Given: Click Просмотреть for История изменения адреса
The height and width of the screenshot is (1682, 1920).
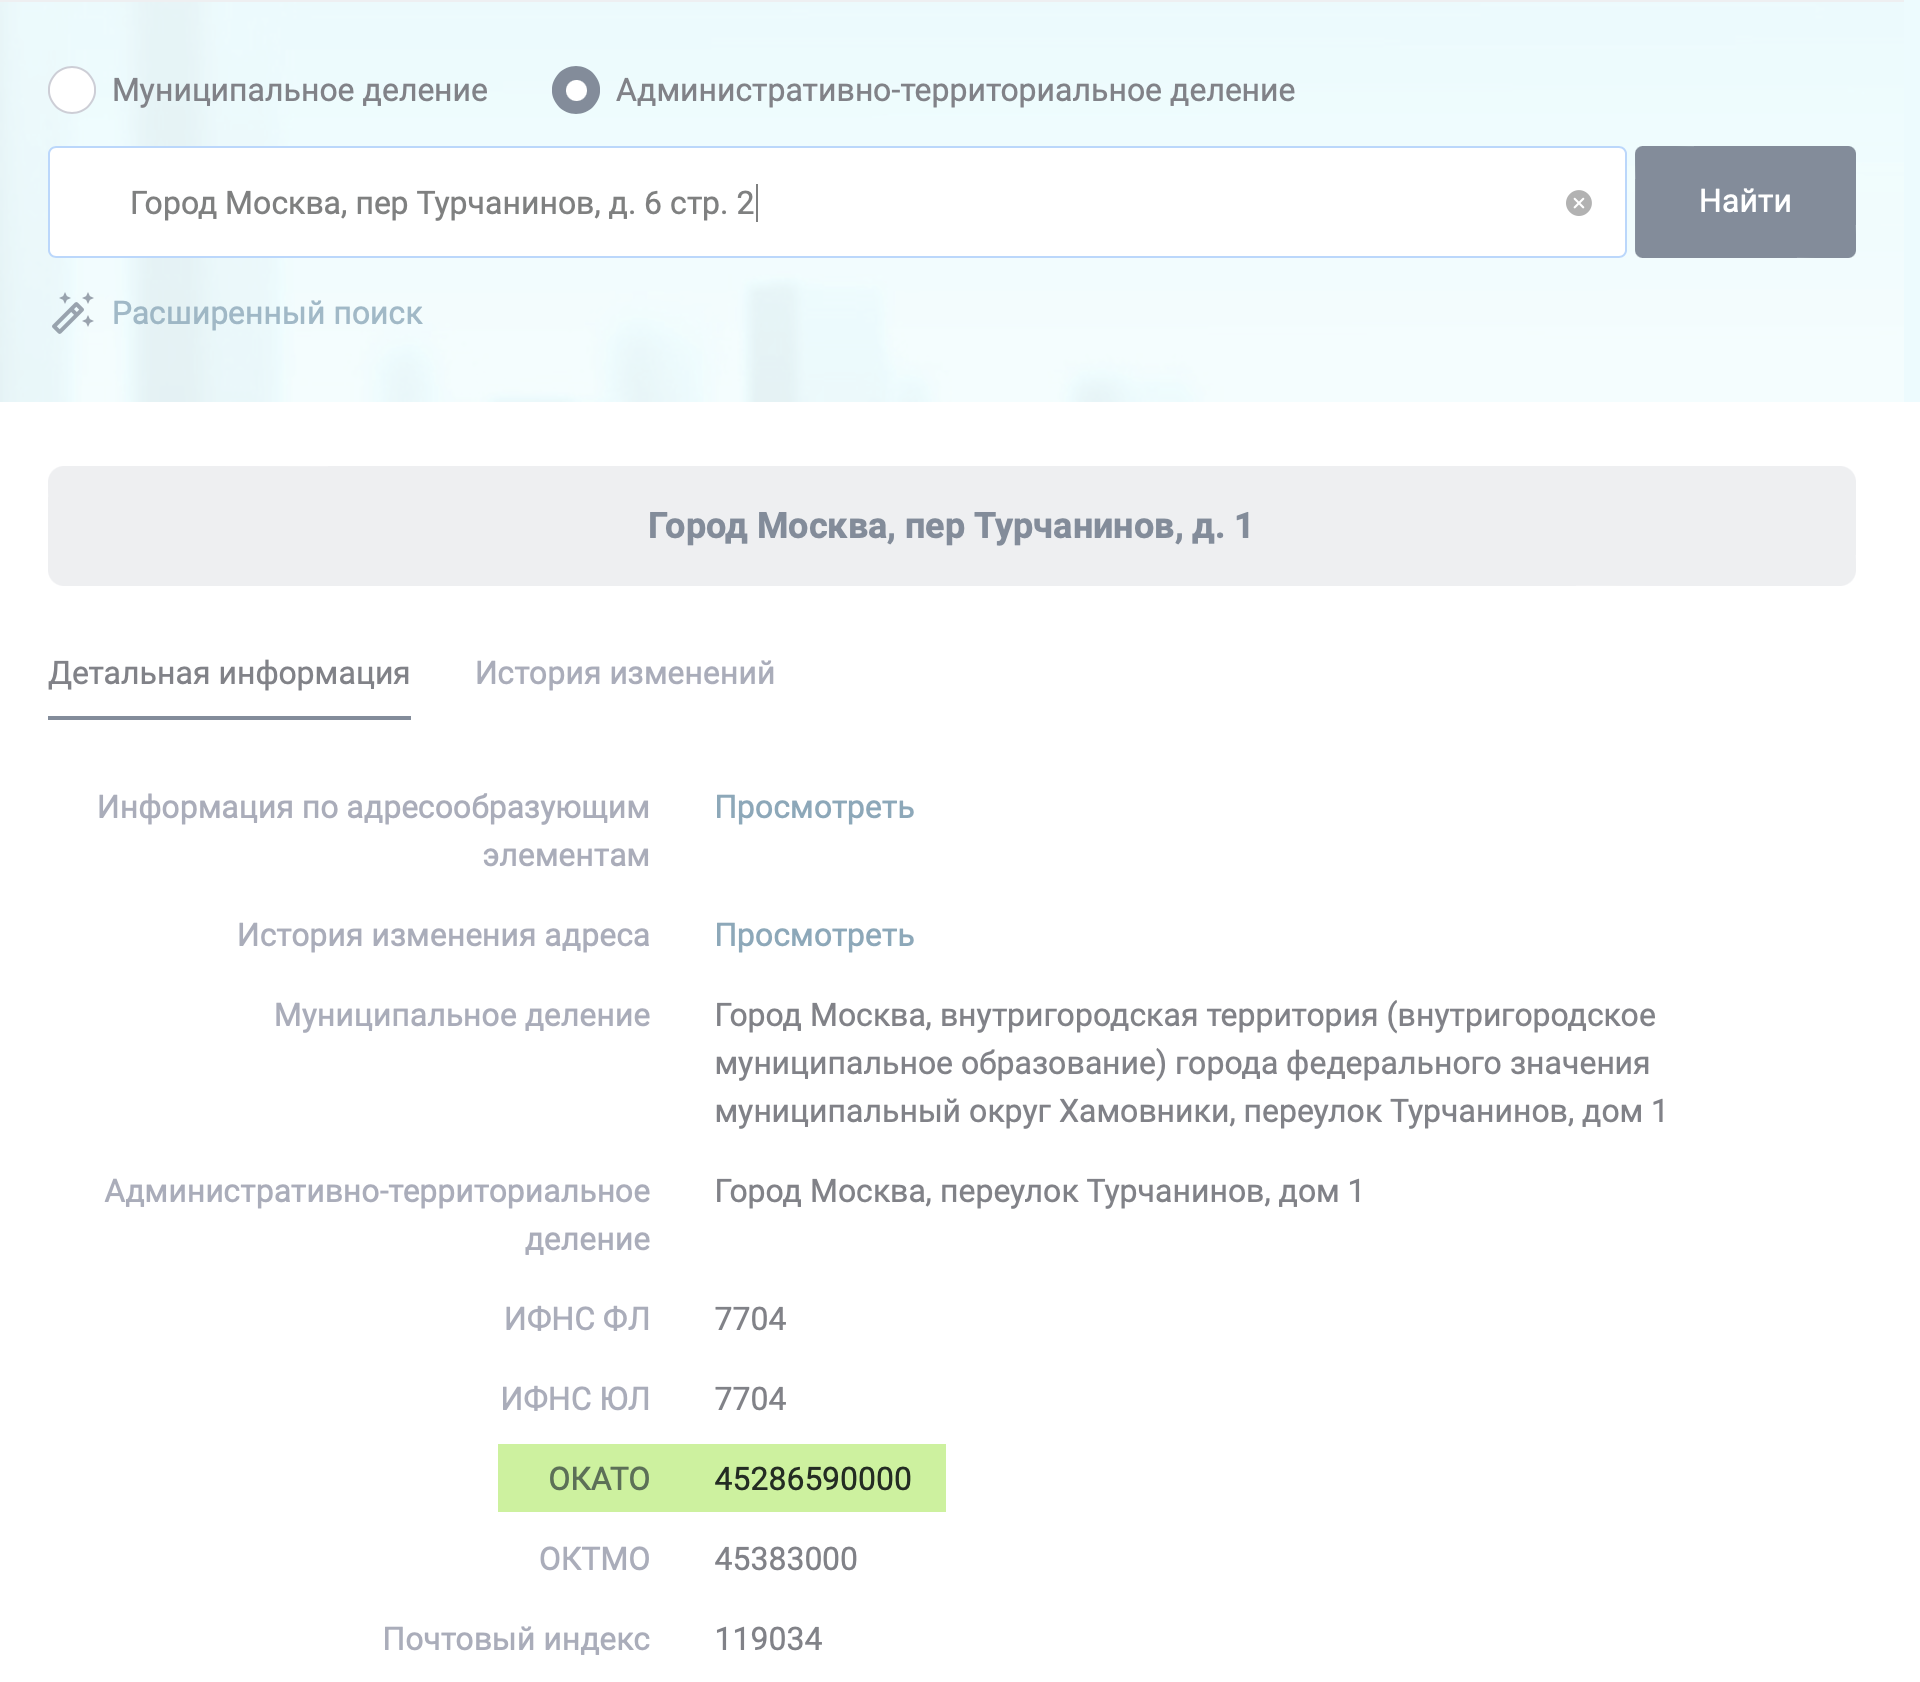Looking at the screenshot, I should [x=814, y=935].
